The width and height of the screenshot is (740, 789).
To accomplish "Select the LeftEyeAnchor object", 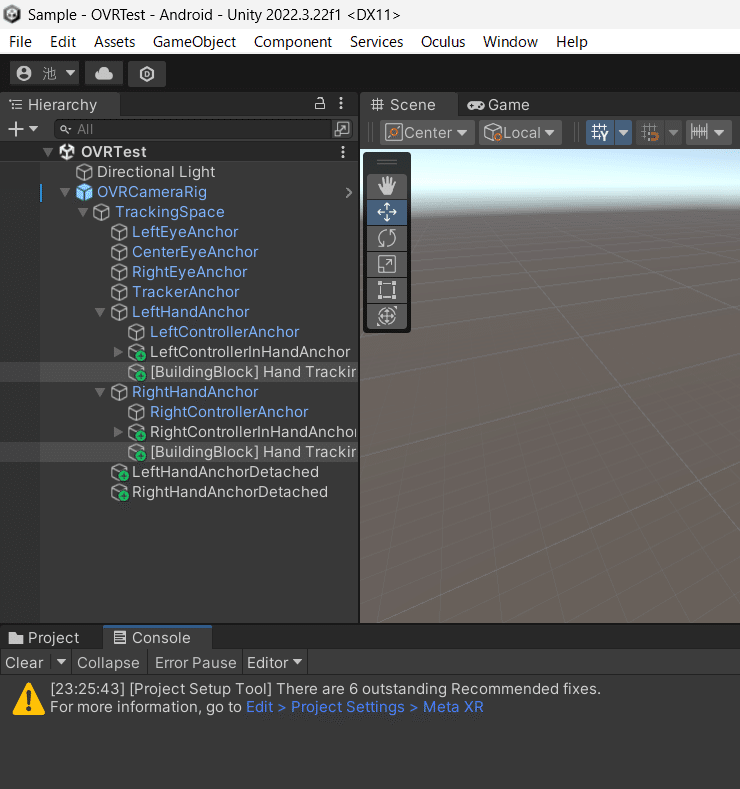I will tap(185, 232).
